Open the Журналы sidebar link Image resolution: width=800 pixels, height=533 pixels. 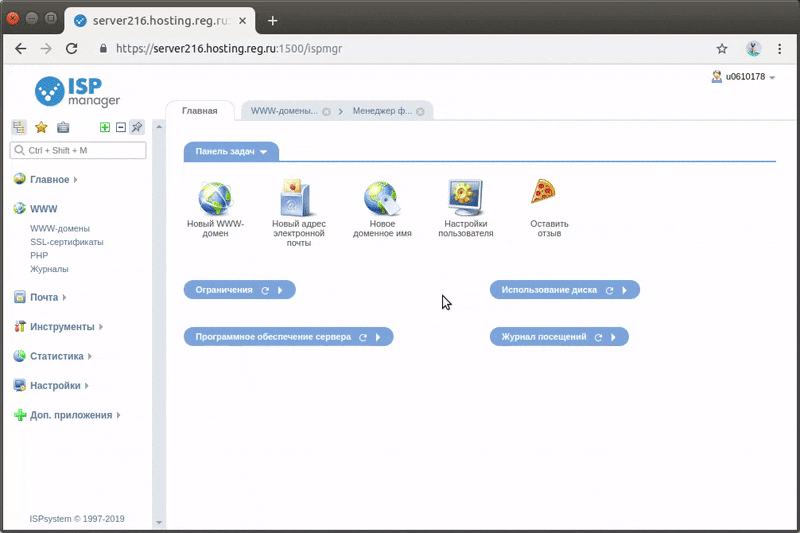[49, 269]
